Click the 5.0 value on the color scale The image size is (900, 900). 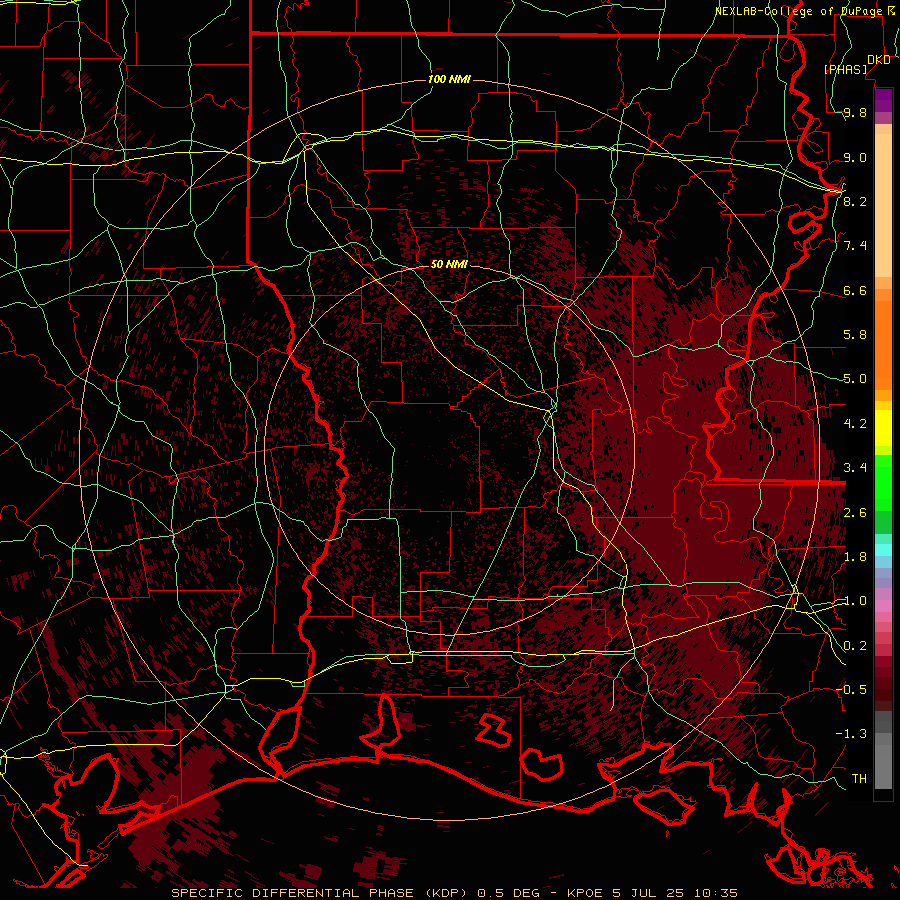click(855, 379)
